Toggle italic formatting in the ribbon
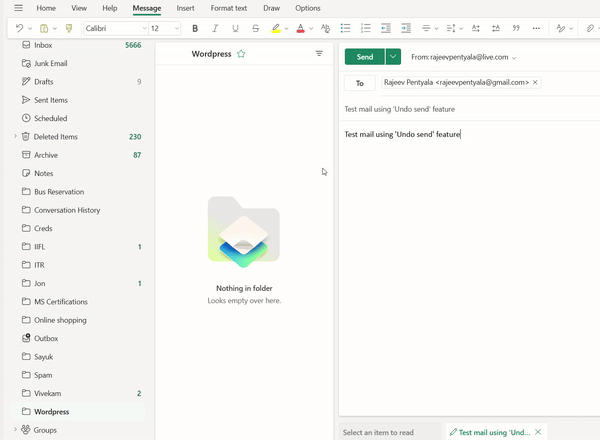The height and width of the screenshot is (440, 600). tap(215, 29)
